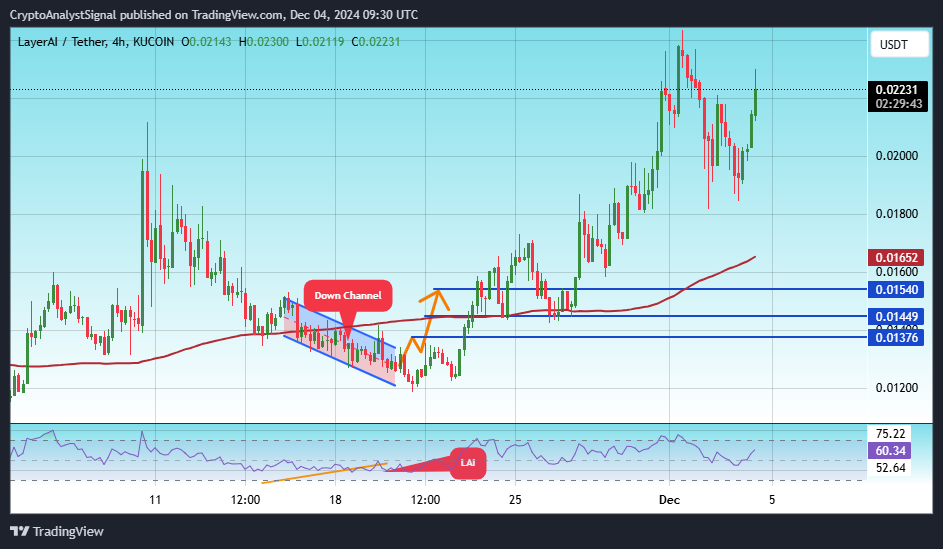Click the Dec date on time axis
The image size is (943, 549).
coord(669,500)
